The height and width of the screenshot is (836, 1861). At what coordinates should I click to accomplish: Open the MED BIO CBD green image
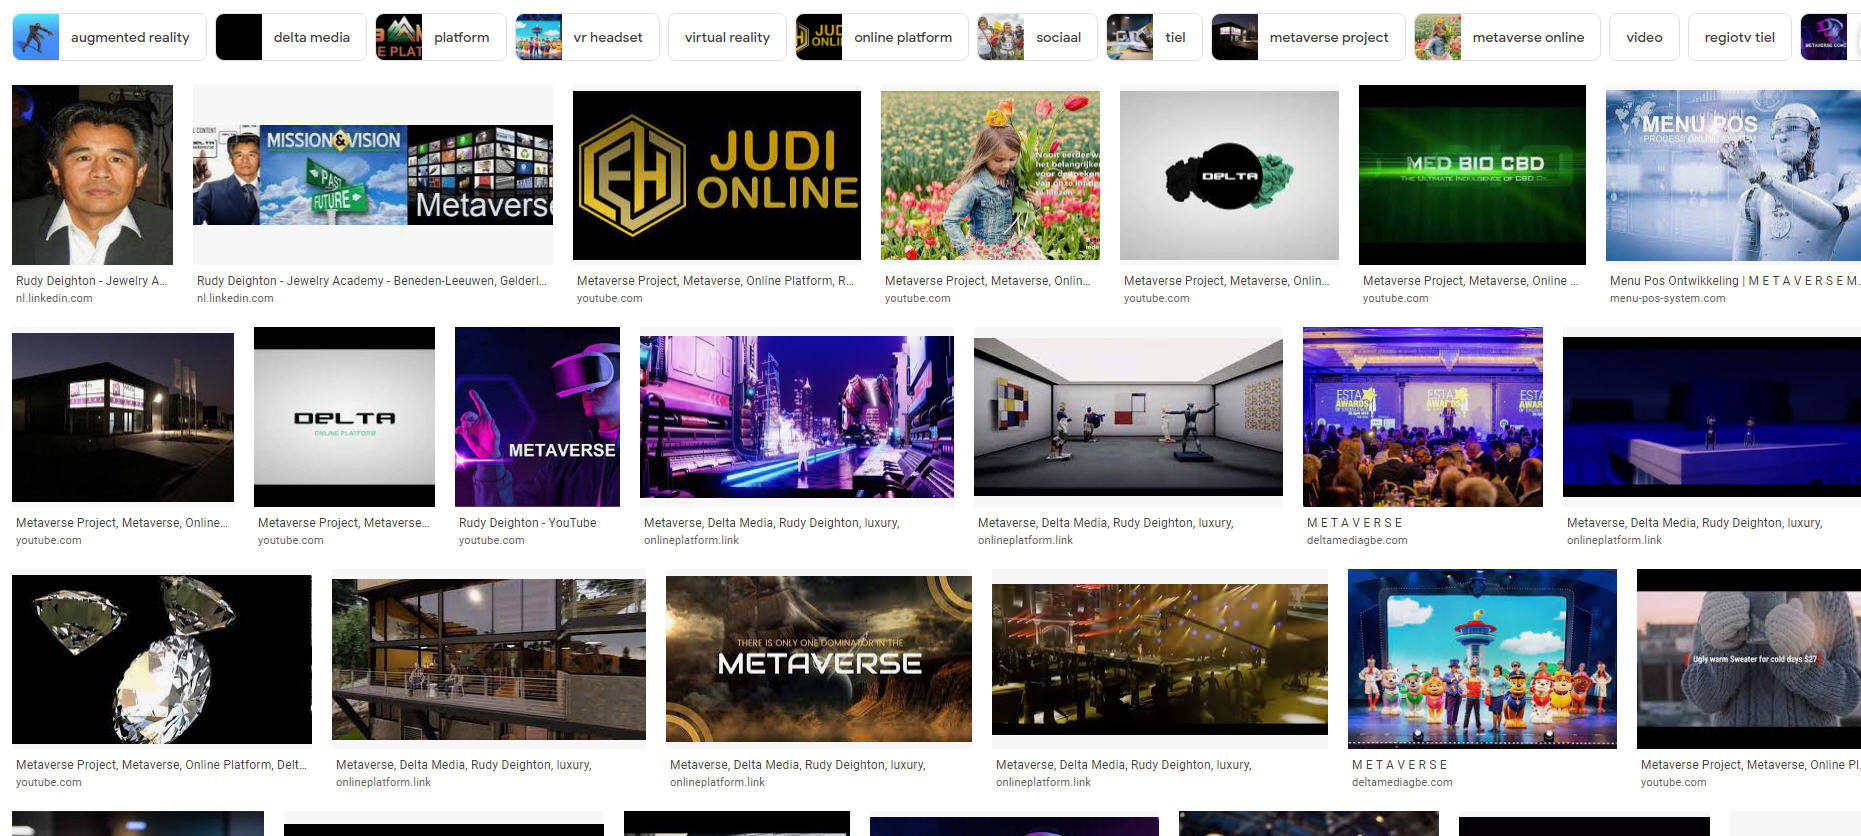pyautogui.click(x=1472, y=175)
